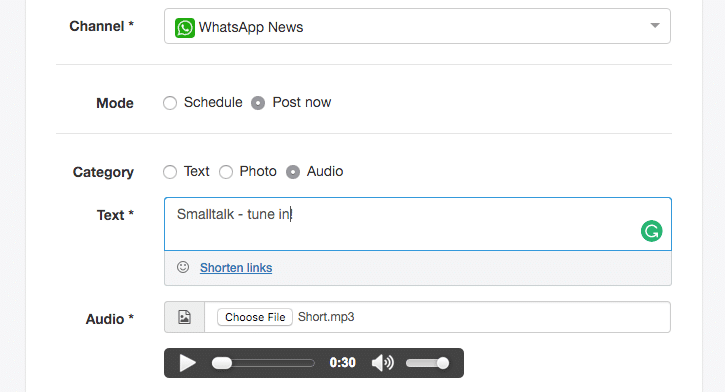Choose the Photo category radio button
The image size is (725, 392).
point(226,172)
